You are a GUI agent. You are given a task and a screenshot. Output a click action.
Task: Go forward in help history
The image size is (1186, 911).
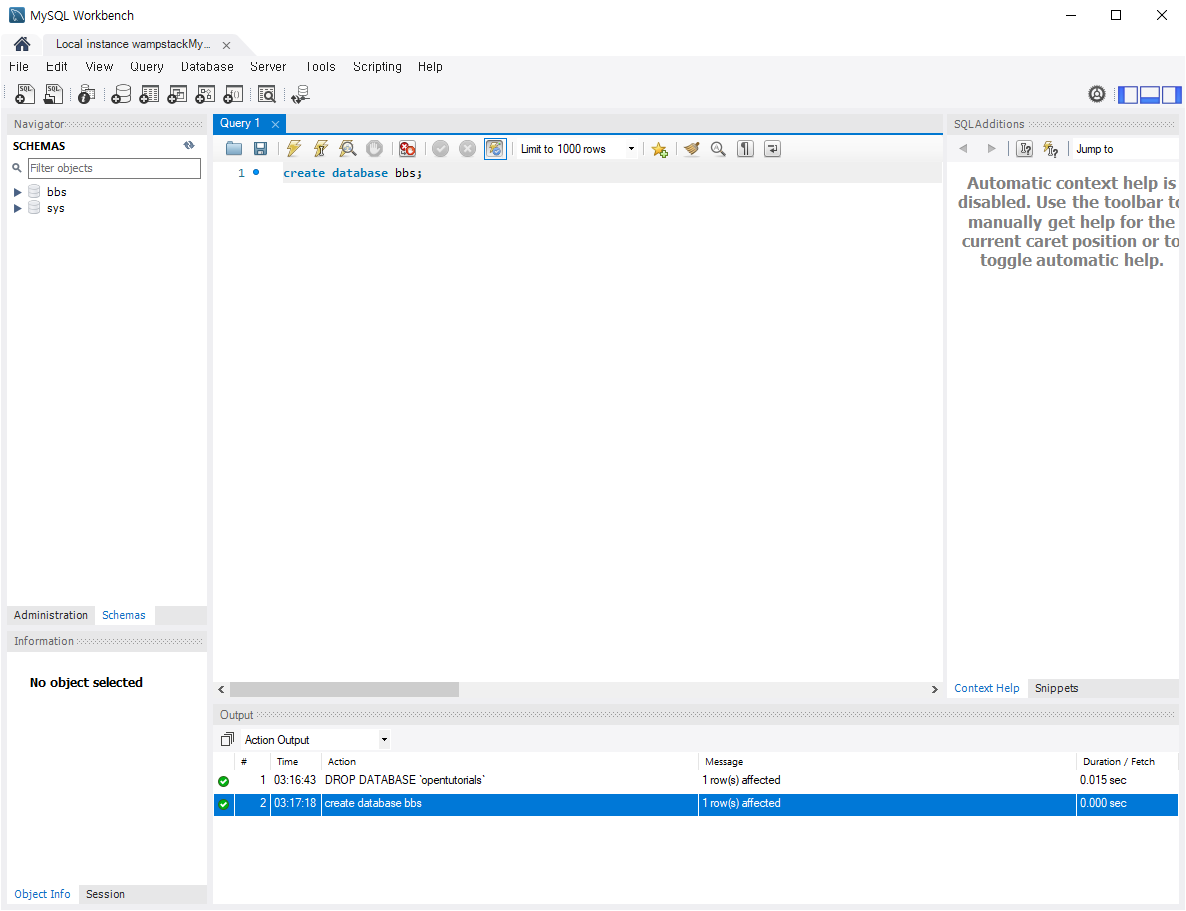click(x=991, y=149)
